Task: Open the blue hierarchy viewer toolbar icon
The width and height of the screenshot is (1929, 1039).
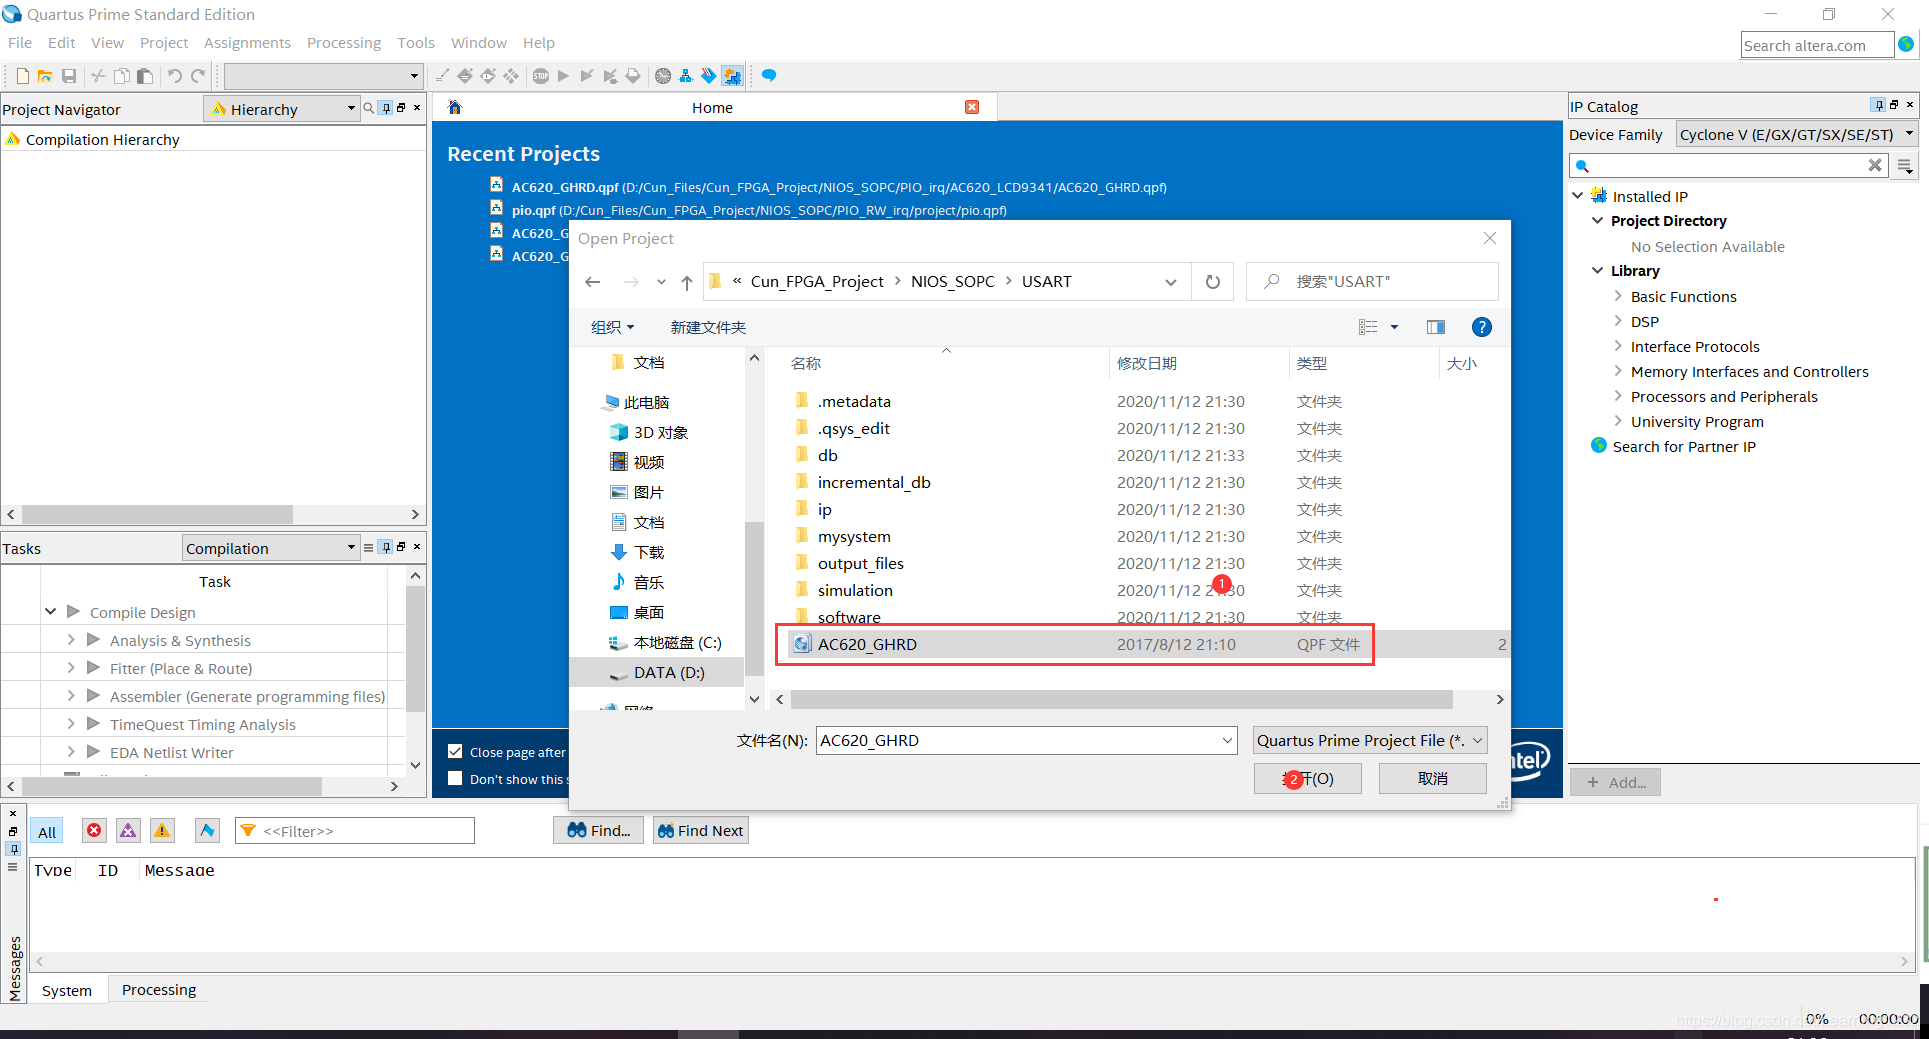Action: click(686, 76)
